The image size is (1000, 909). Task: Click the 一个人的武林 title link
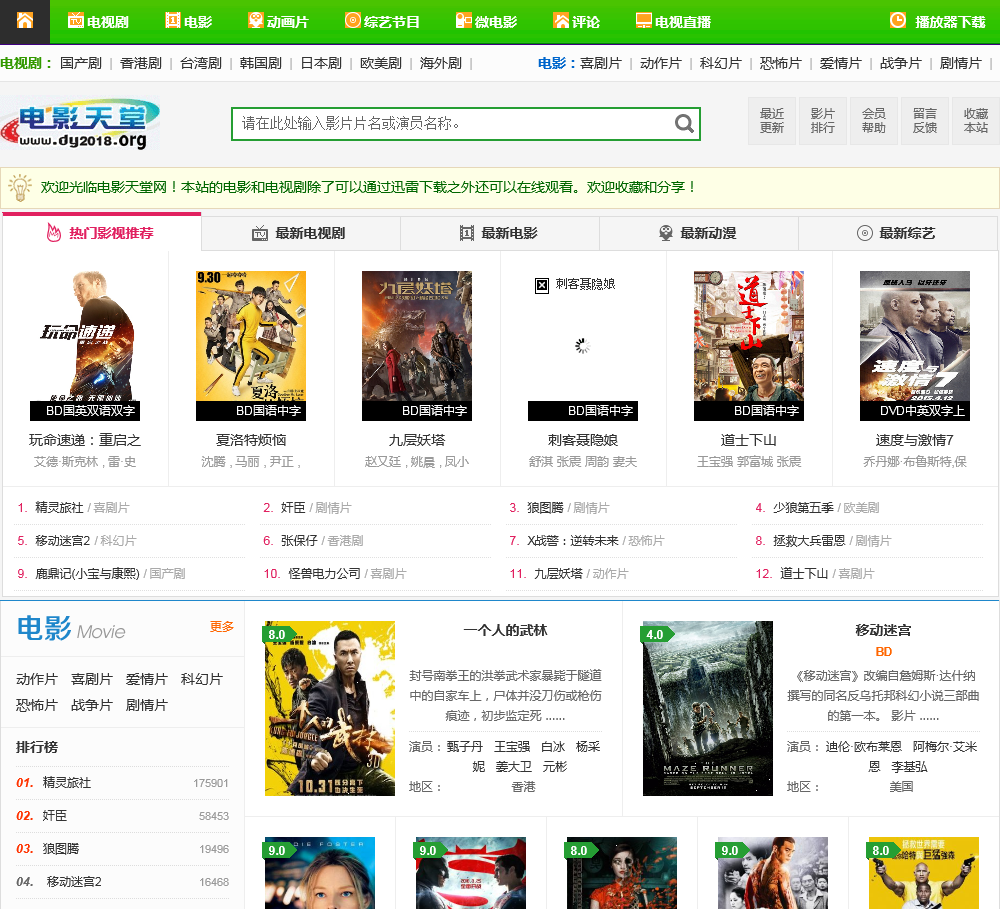[505, 631]
